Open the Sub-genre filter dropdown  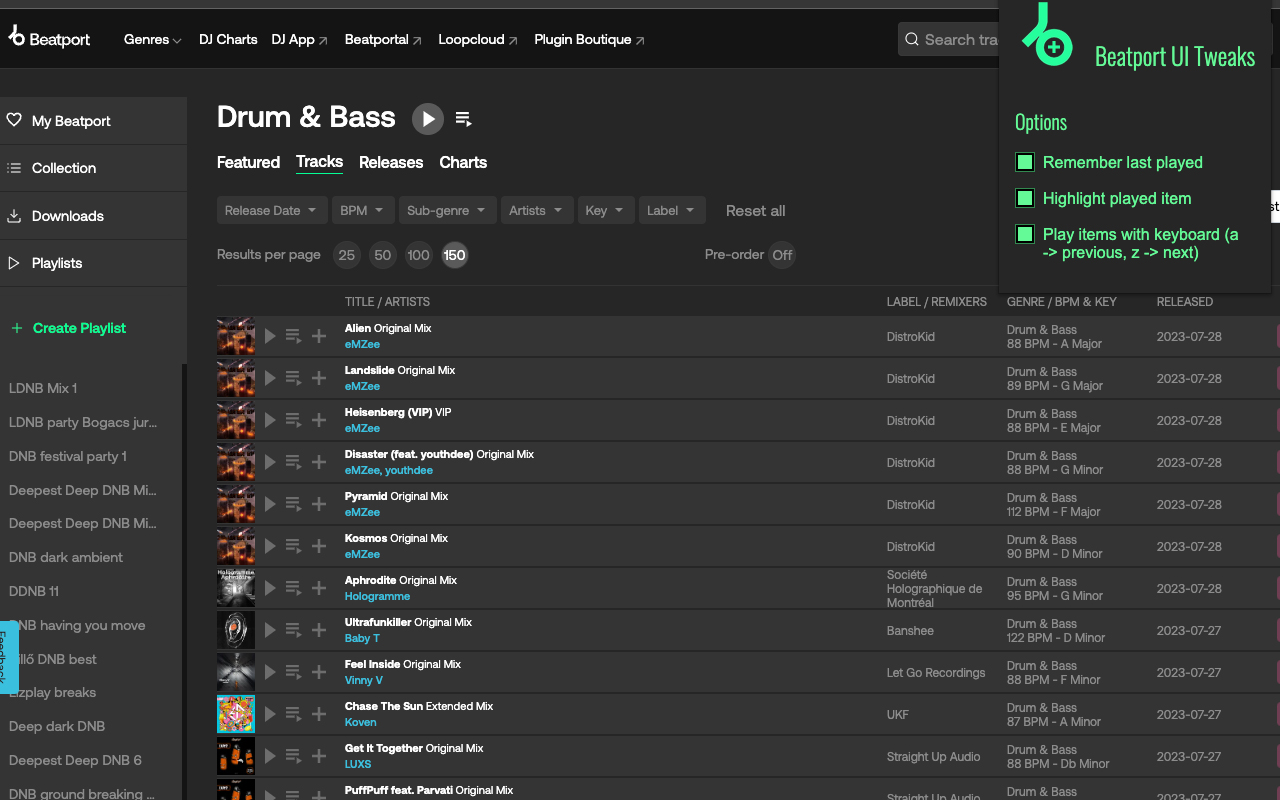click(447, 210)
